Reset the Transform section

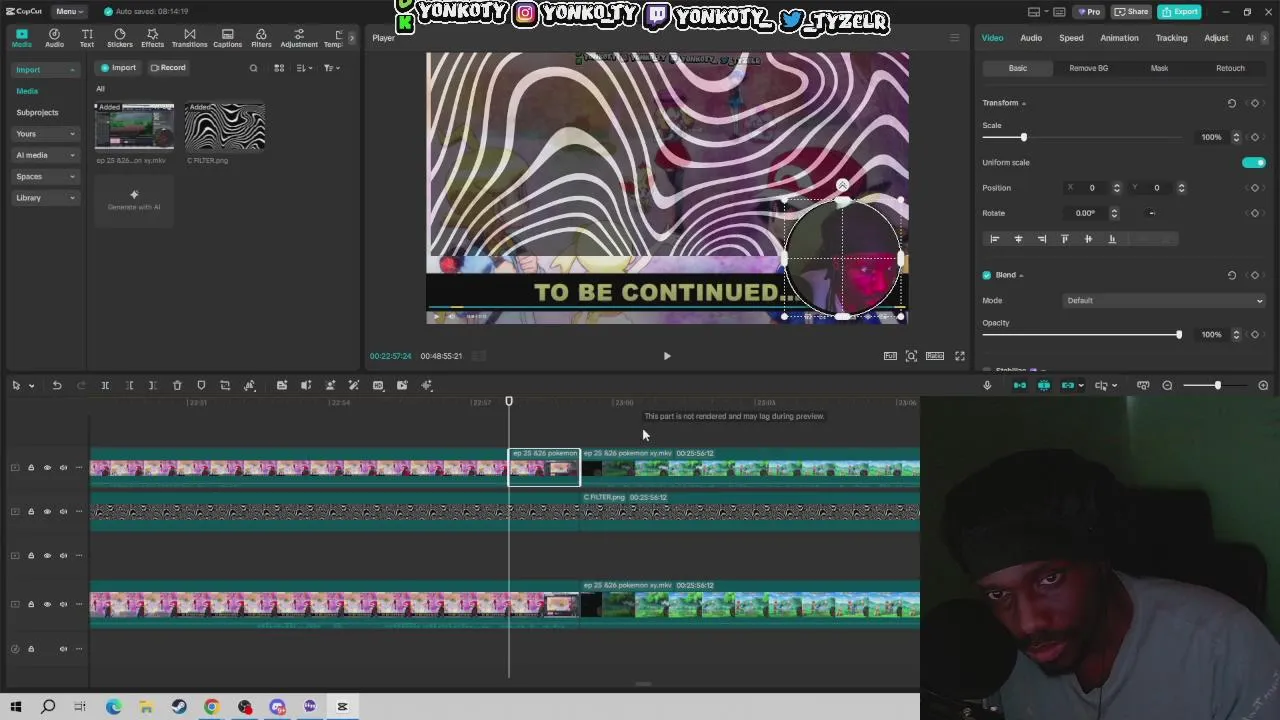click(1232, 103)
